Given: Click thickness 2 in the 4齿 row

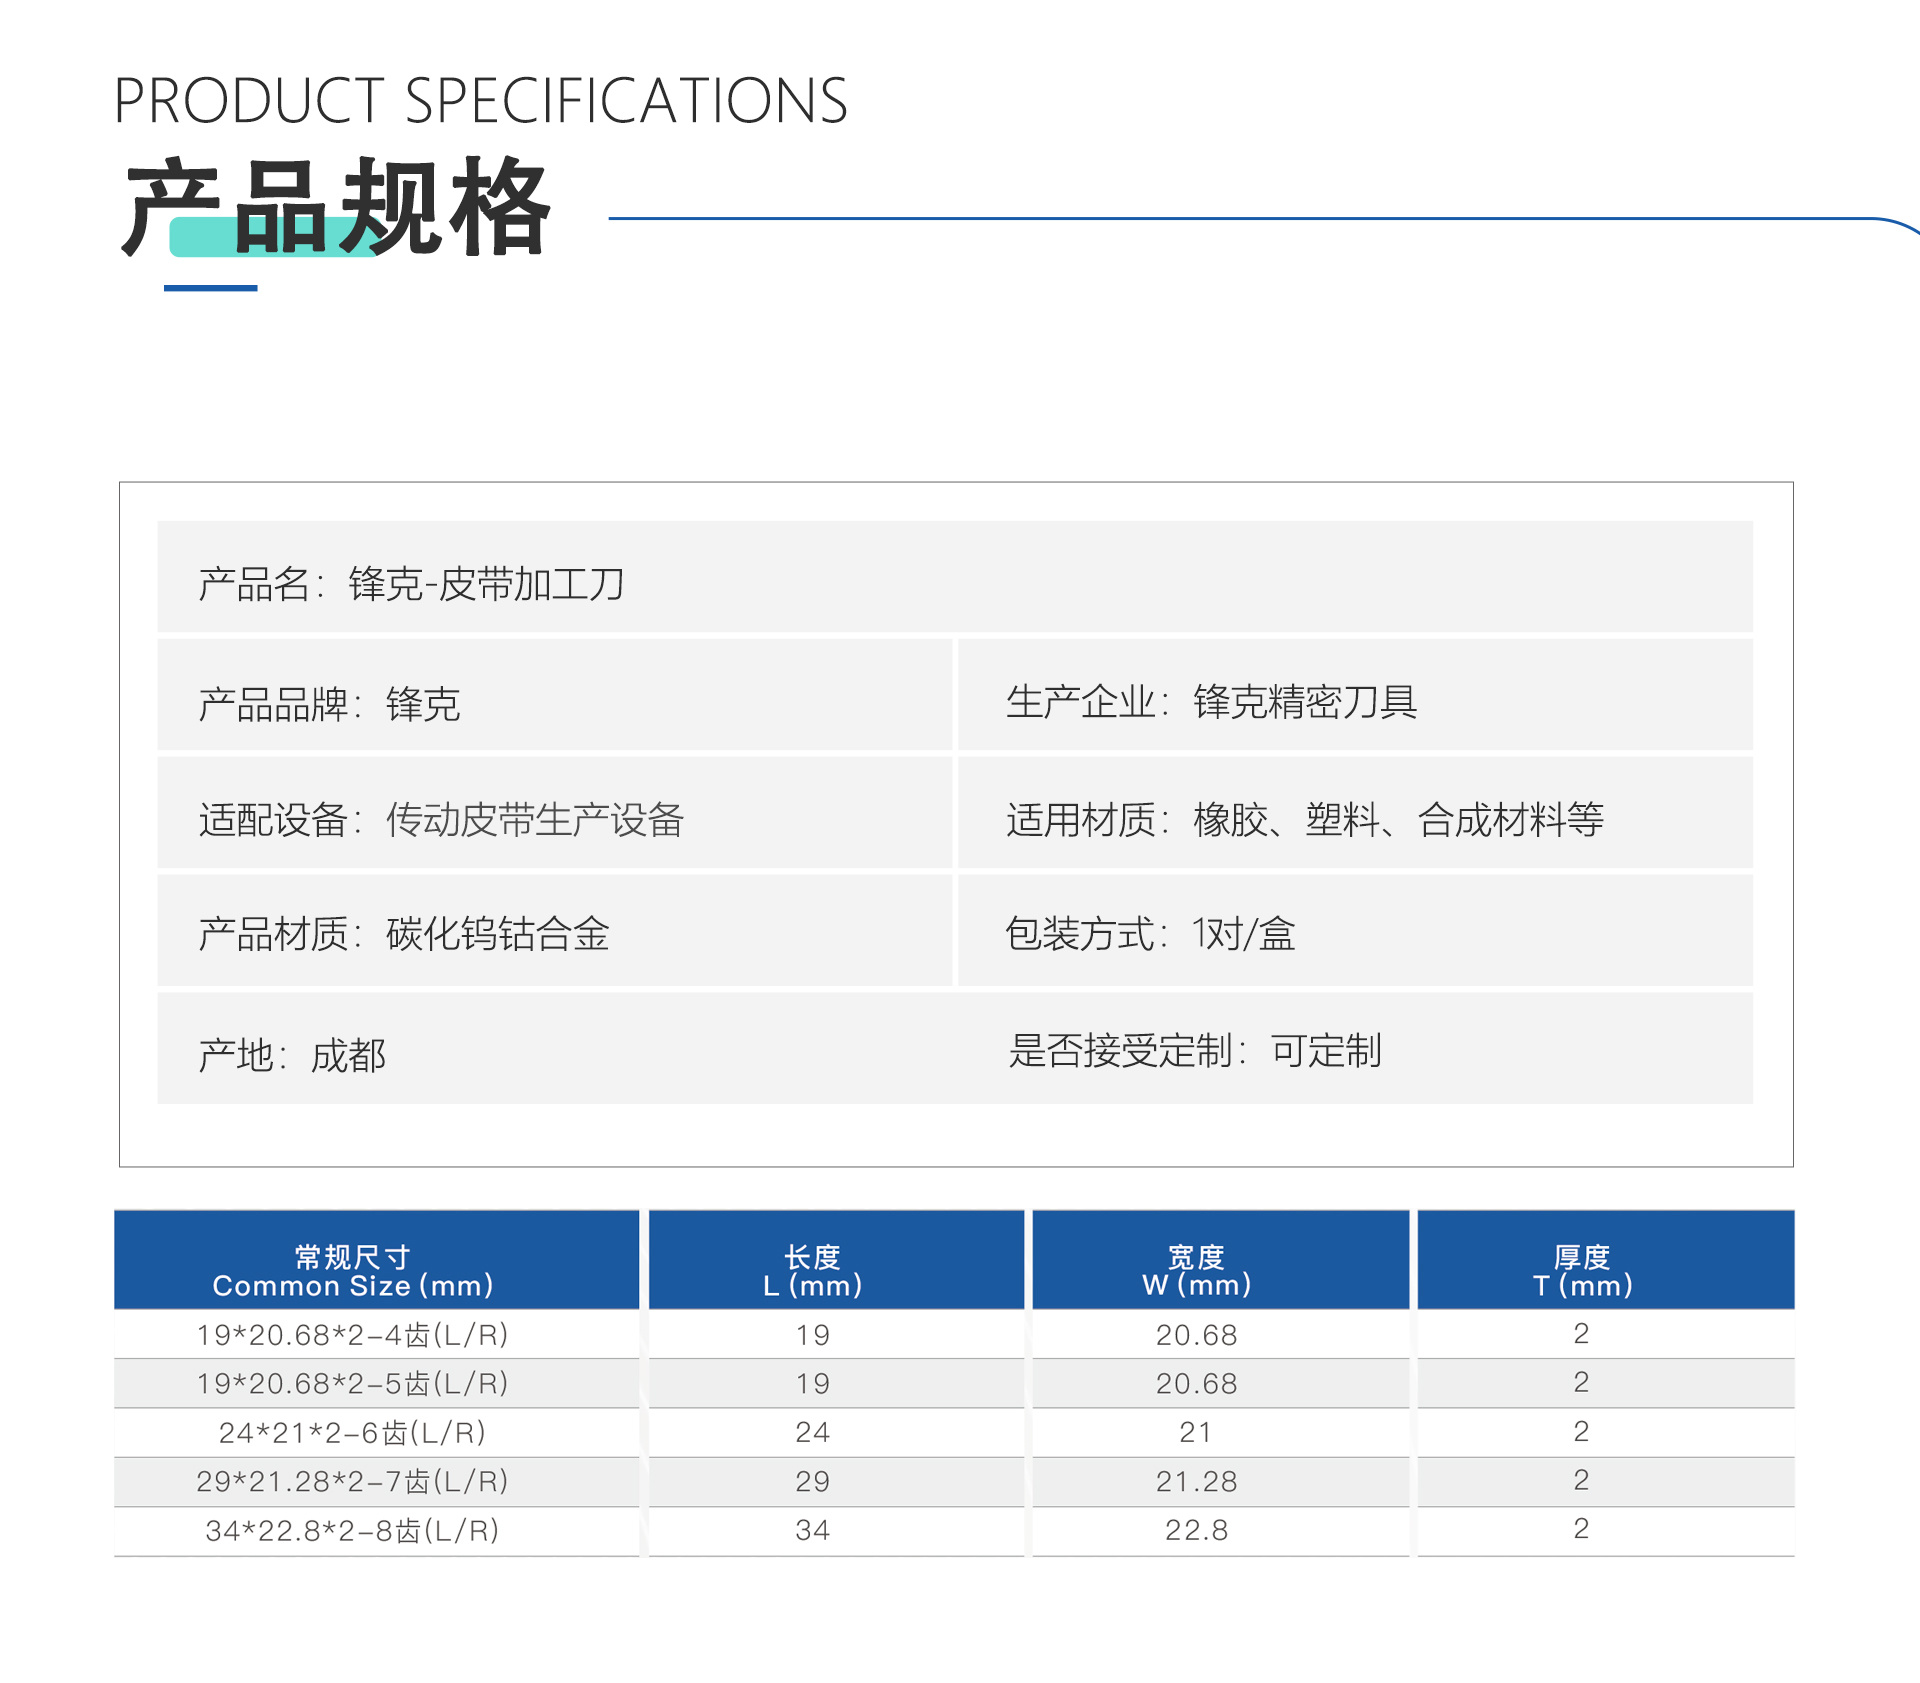Looking at the screenshot, I should click(1581, 1333).
